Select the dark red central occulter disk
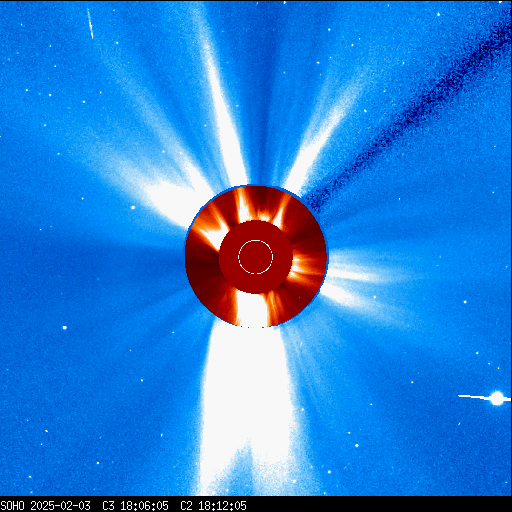512x512 pixels. point(256,257)
